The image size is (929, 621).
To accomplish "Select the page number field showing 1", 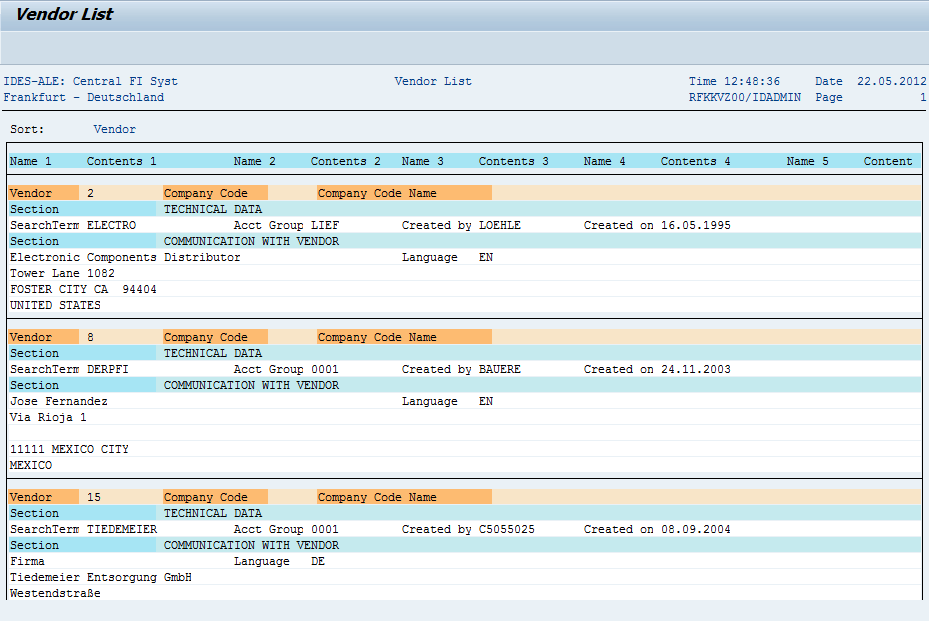I will (x=920, y=97).
